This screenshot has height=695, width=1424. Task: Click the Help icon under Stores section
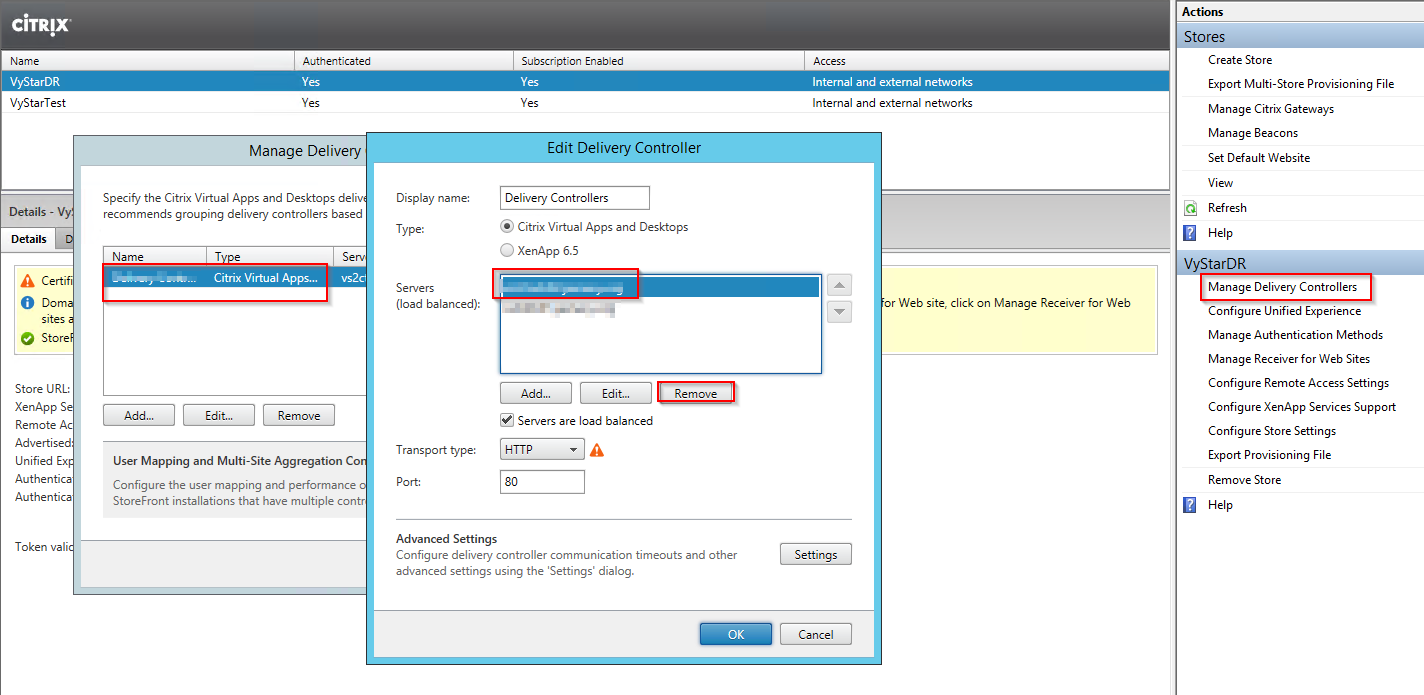coord(1190,233)
